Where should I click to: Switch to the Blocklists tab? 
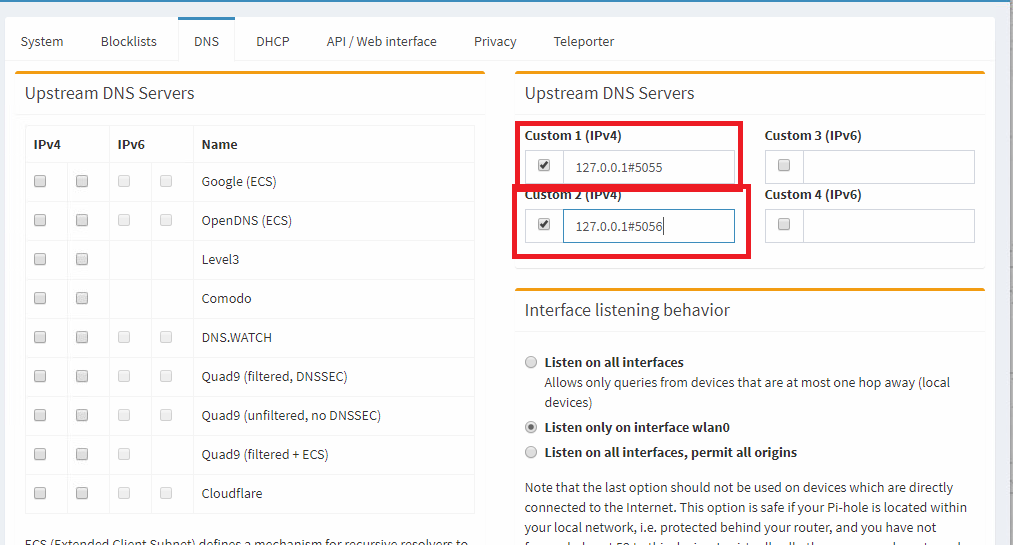click(129, 41)
